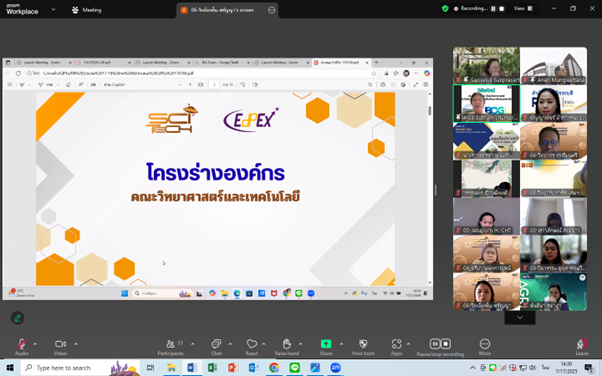
Task: Switch to the Meeting tab
Action: point(87,10)
